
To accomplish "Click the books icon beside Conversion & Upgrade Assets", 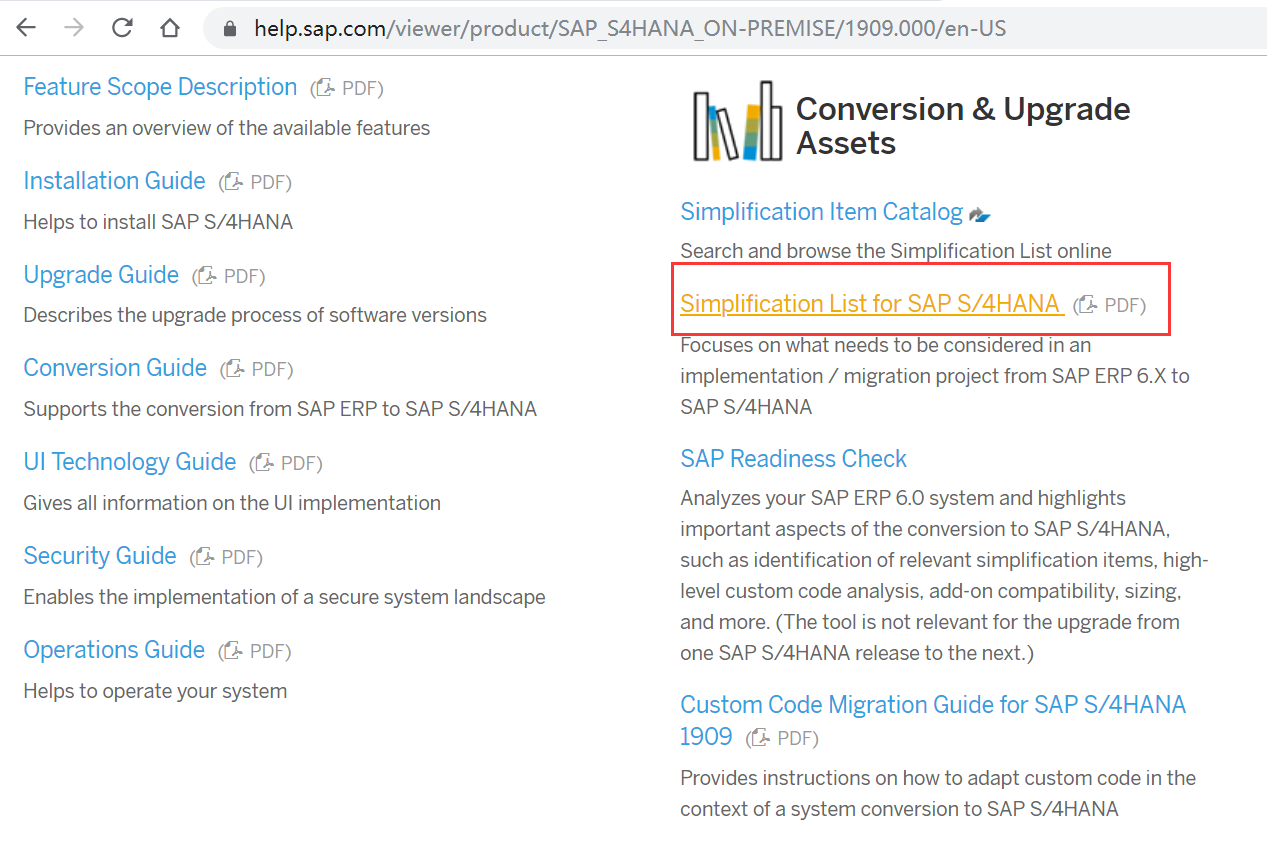I will 737,120.
